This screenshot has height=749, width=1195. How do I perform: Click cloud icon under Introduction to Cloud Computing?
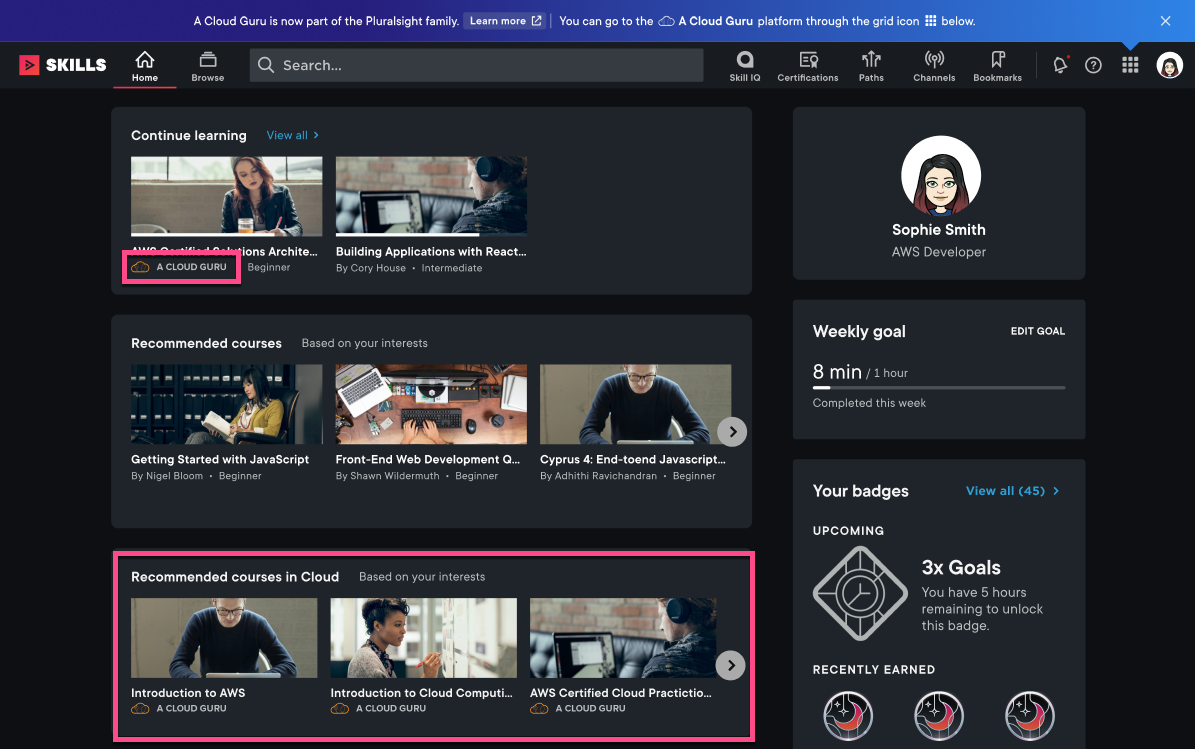coord(340,709)
